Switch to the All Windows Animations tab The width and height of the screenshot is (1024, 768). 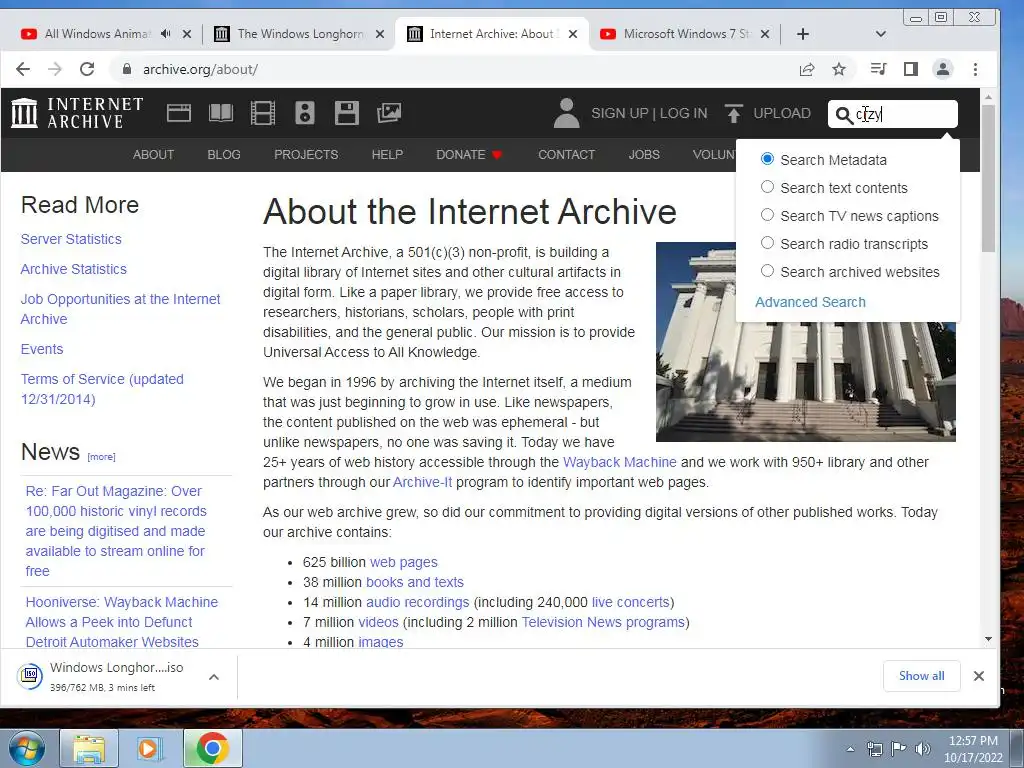tap(98, 34)
